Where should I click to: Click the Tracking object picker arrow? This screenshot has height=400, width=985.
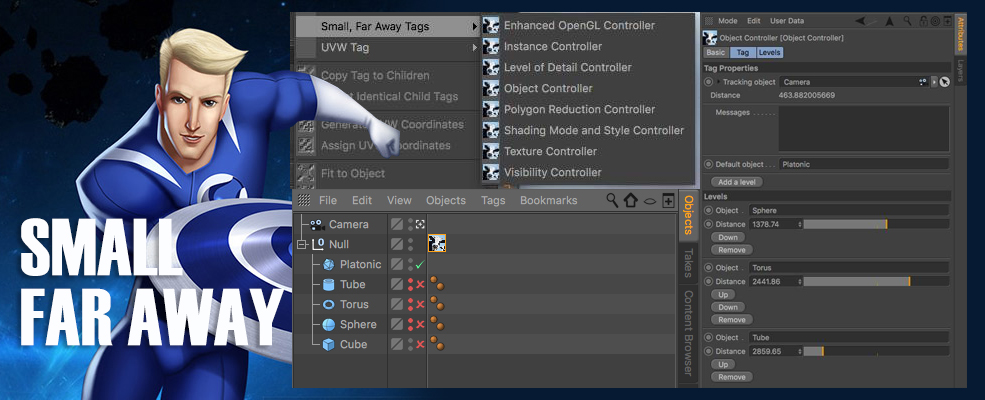(934, 81)
